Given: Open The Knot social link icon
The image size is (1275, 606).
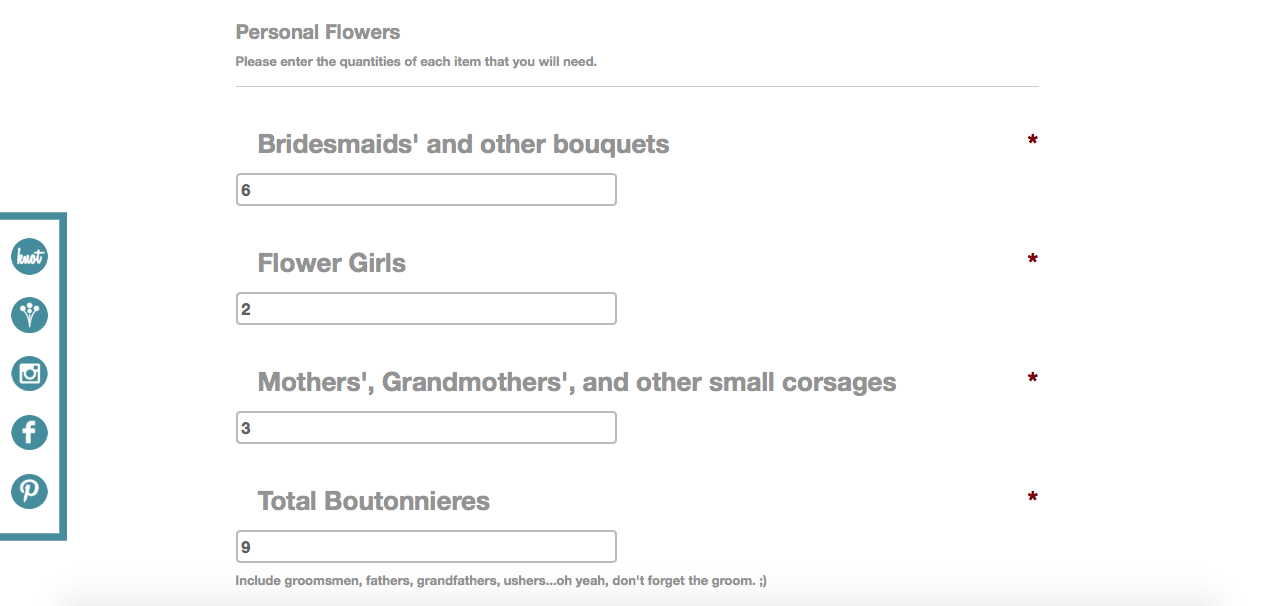Looking at the screenshot, I should (x=30, y=257).
